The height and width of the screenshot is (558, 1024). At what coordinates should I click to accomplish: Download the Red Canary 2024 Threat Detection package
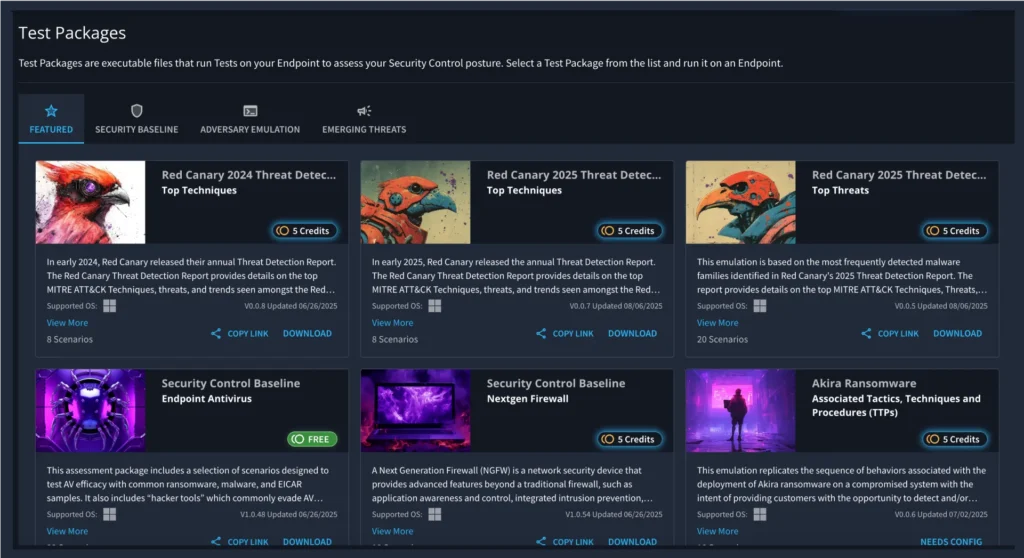coord(307,334)
